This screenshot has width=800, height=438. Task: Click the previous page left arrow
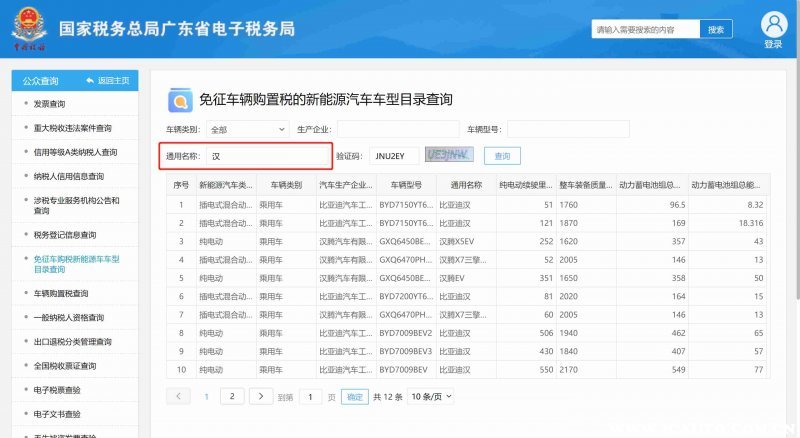[178, 396]
